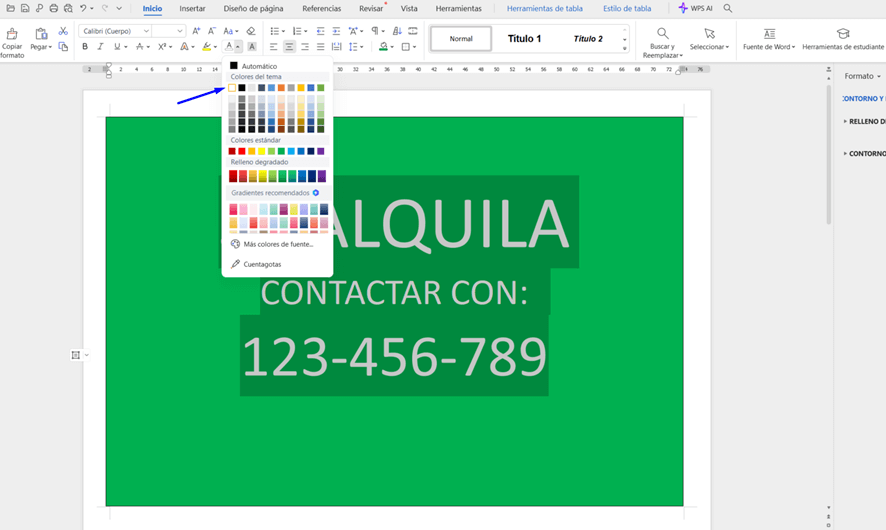Switch to the Diseño de página tab
886x530 pixels.
click(253, 8)
